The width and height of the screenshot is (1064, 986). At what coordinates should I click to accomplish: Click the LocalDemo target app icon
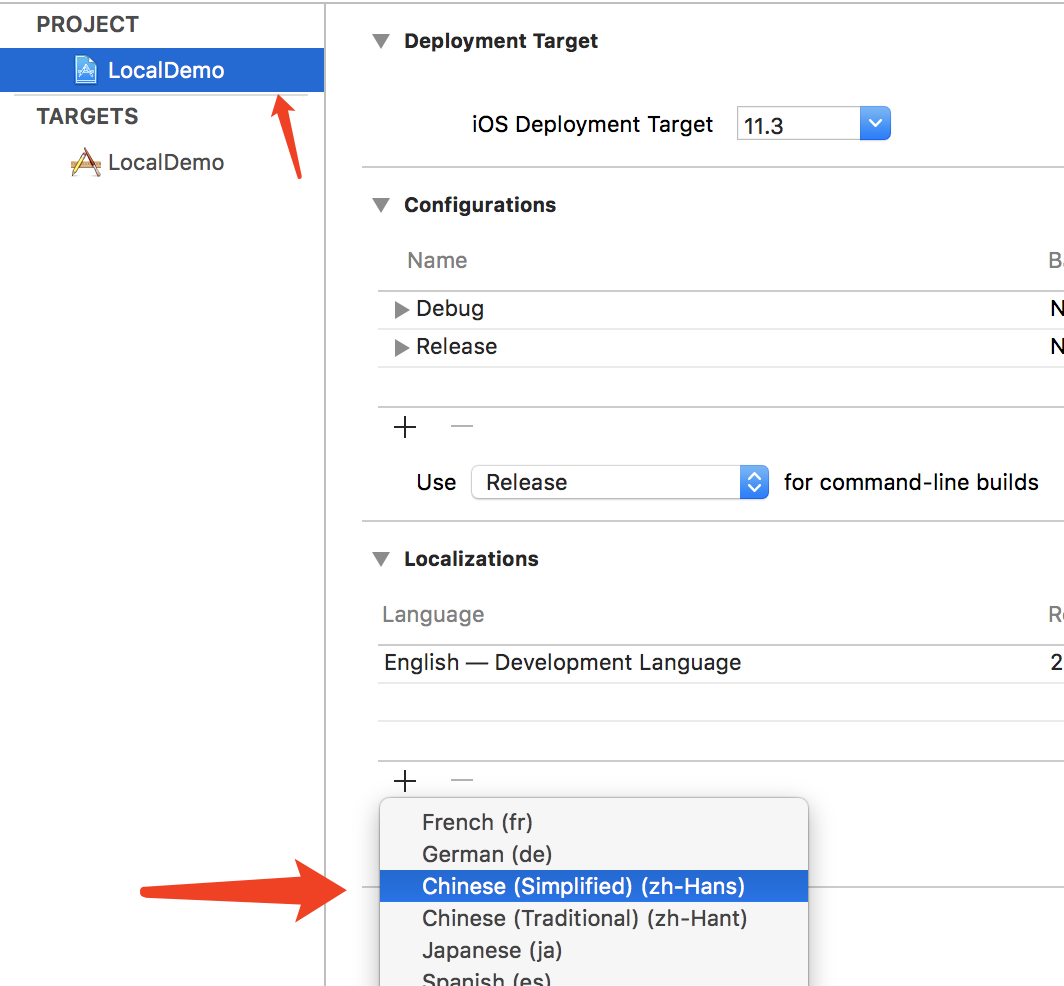pyautogui.click(x=86, y=162)
